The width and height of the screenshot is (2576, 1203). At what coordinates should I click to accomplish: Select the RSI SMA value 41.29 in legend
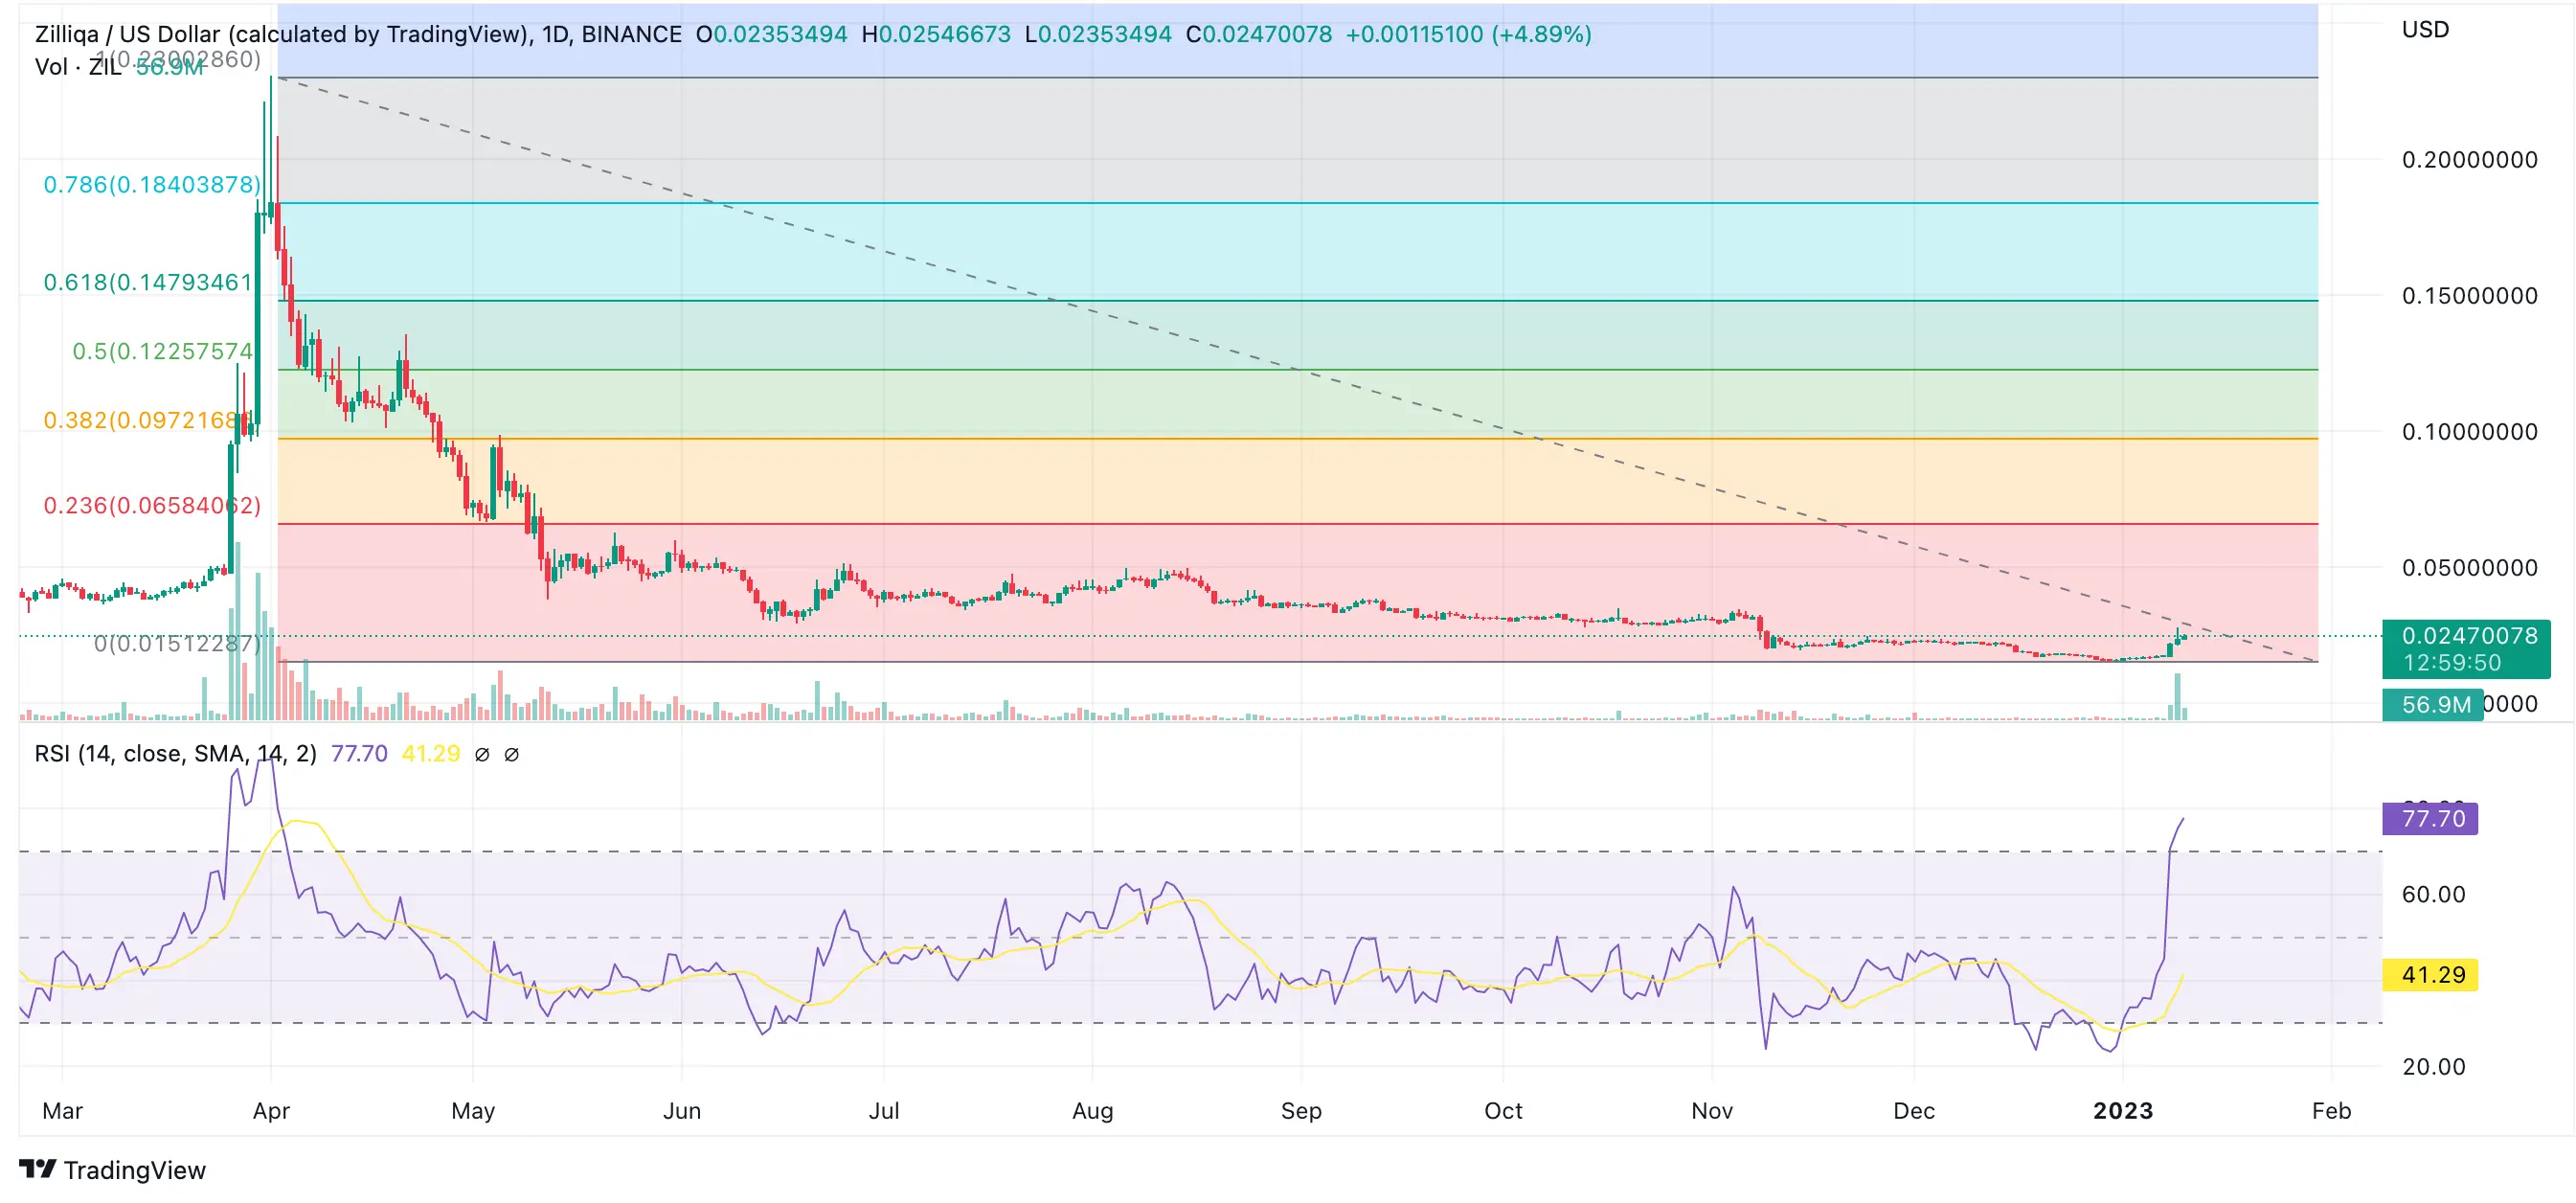point(431,753)
